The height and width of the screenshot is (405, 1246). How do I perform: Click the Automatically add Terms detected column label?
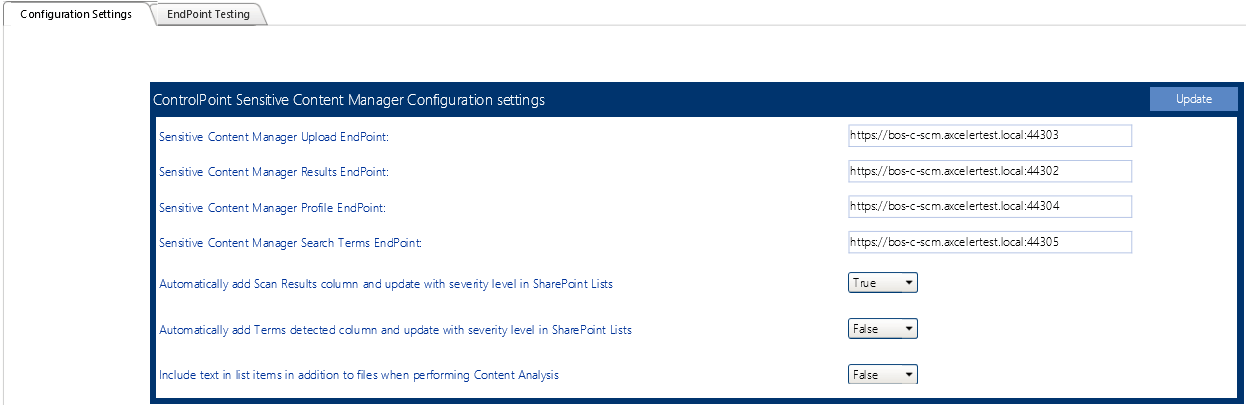coord(395,329)
